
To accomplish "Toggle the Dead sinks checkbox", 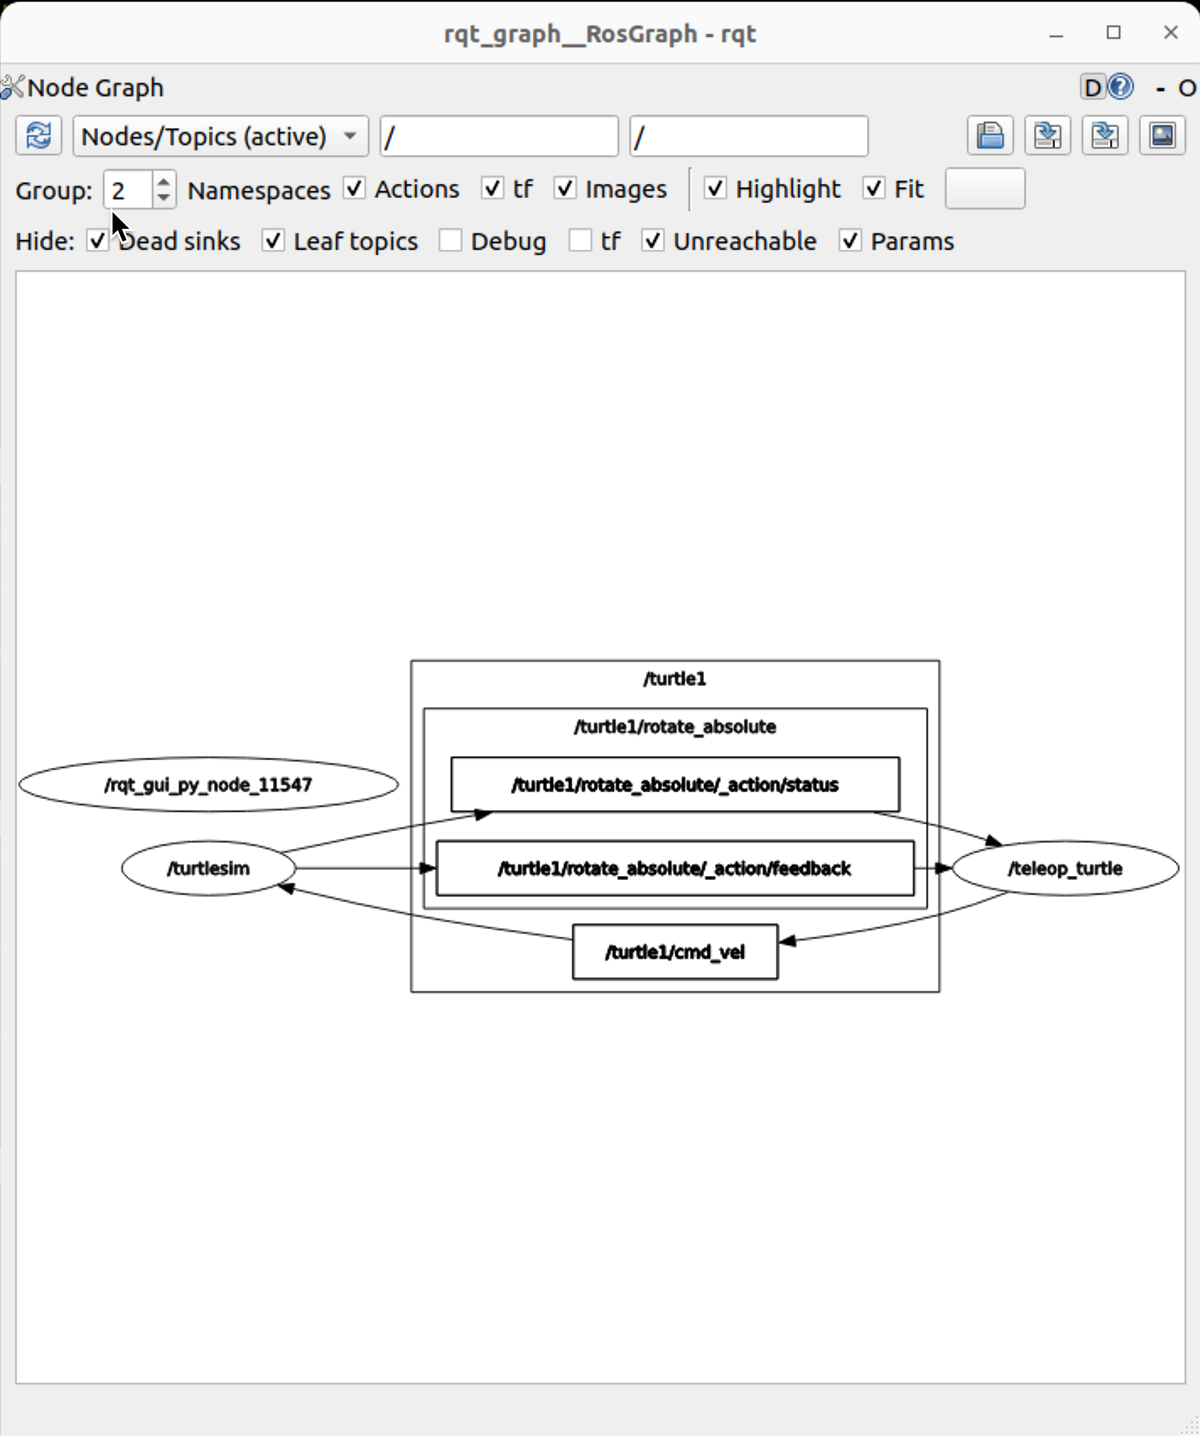I will (98, 241).
